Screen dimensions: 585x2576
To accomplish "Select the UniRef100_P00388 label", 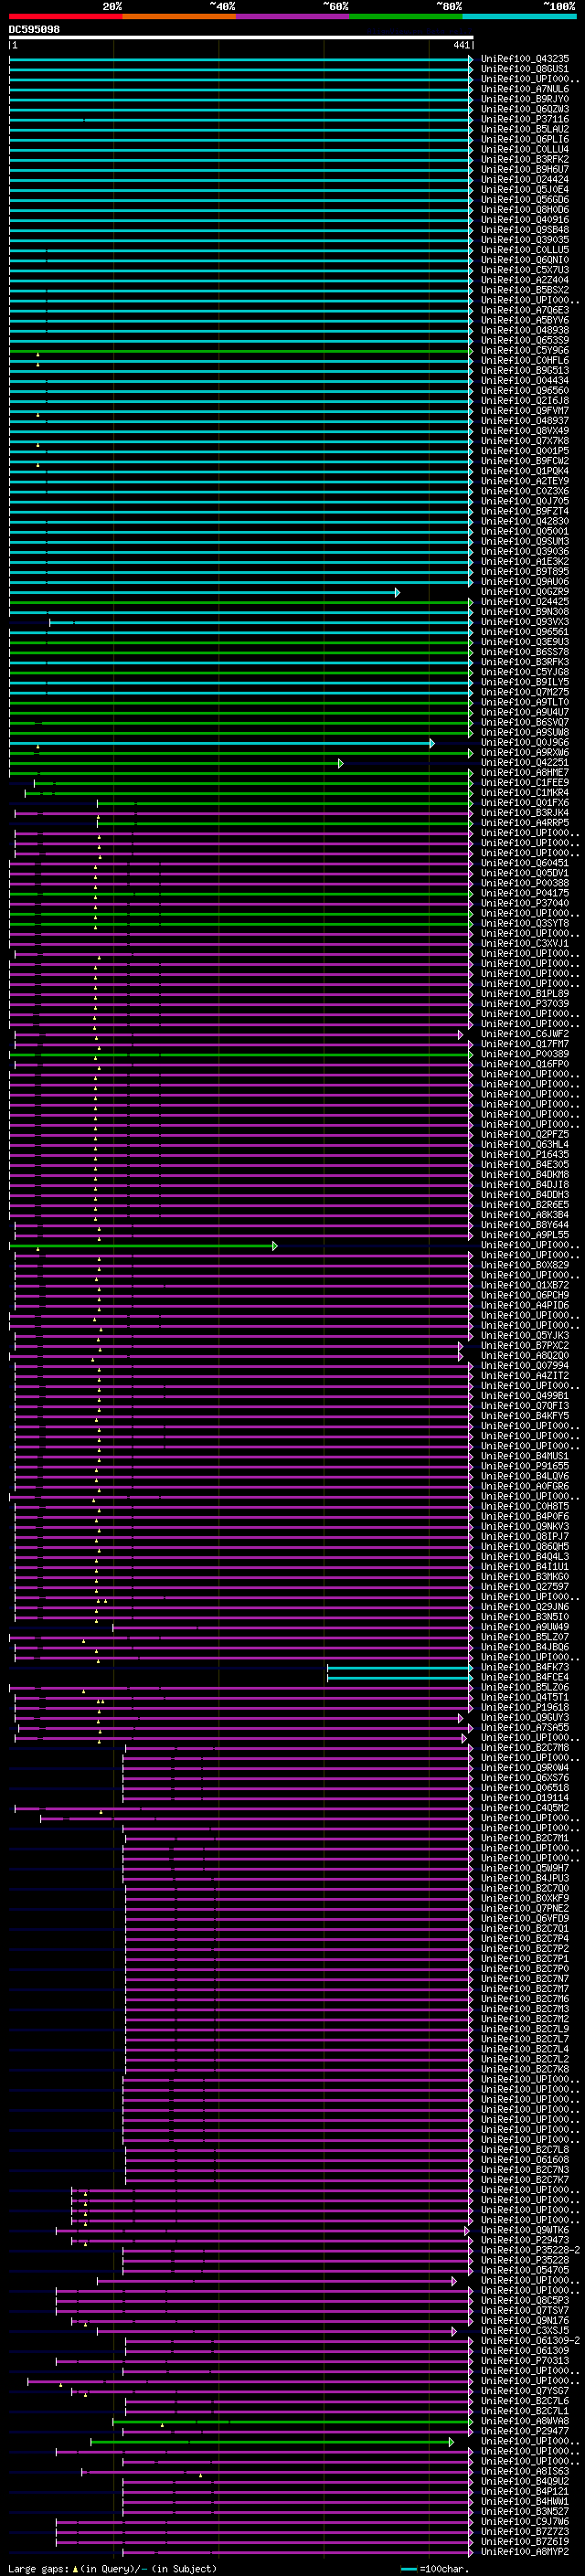I will pos(525,883).
